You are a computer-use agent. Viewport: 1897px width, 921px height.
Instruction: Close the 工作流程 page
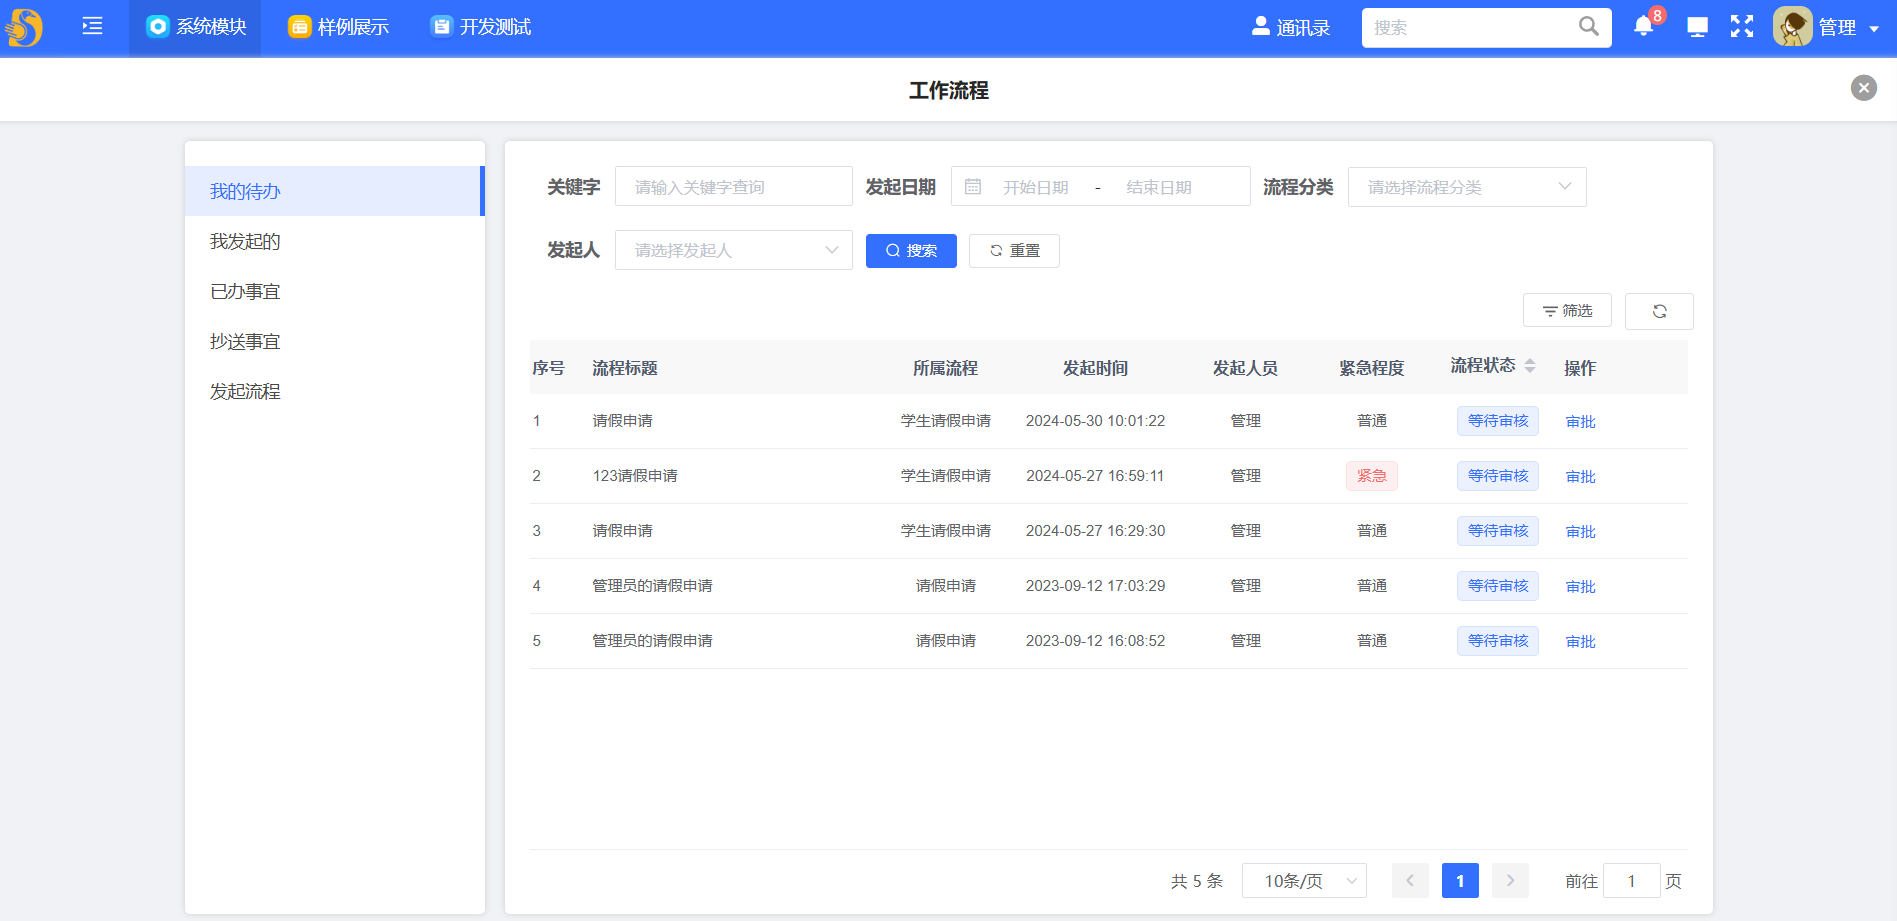pyautogui.click(x=1864, y=88)
